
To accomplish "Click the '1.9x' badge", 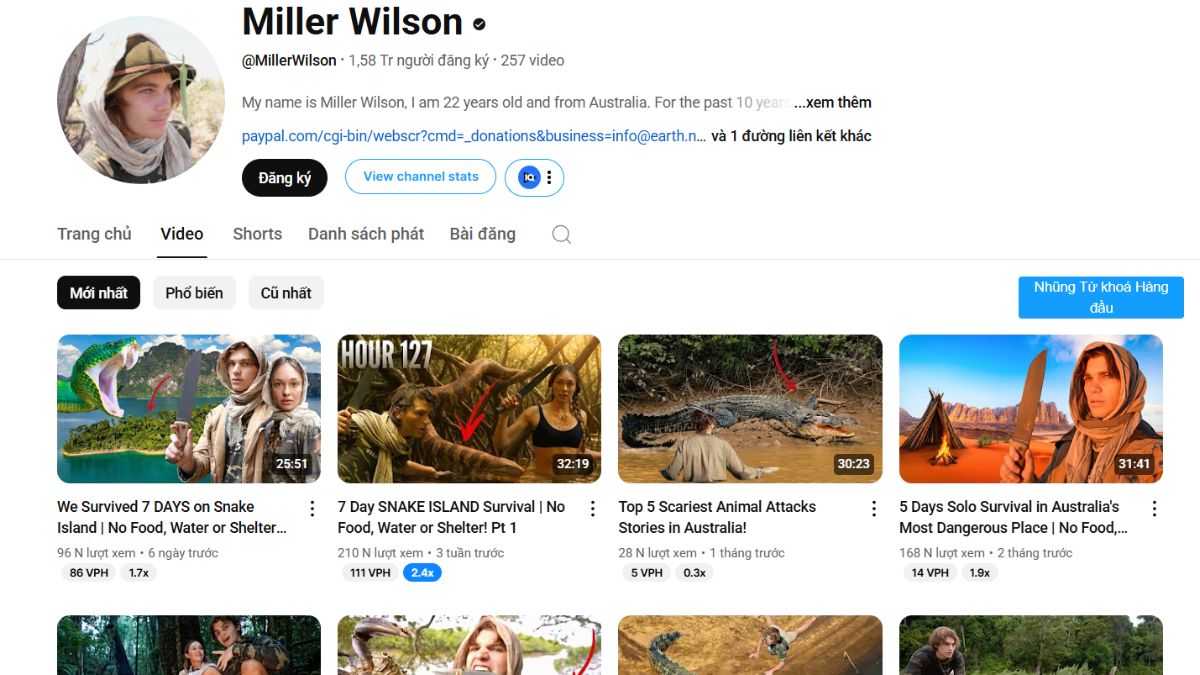I will pos(980,573).
